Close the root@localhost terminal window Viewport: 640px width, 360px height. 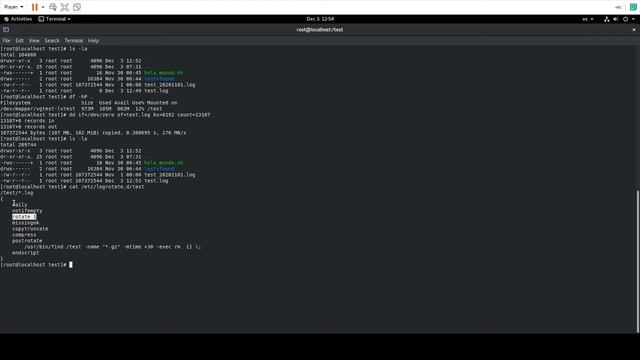click(634, 29)
